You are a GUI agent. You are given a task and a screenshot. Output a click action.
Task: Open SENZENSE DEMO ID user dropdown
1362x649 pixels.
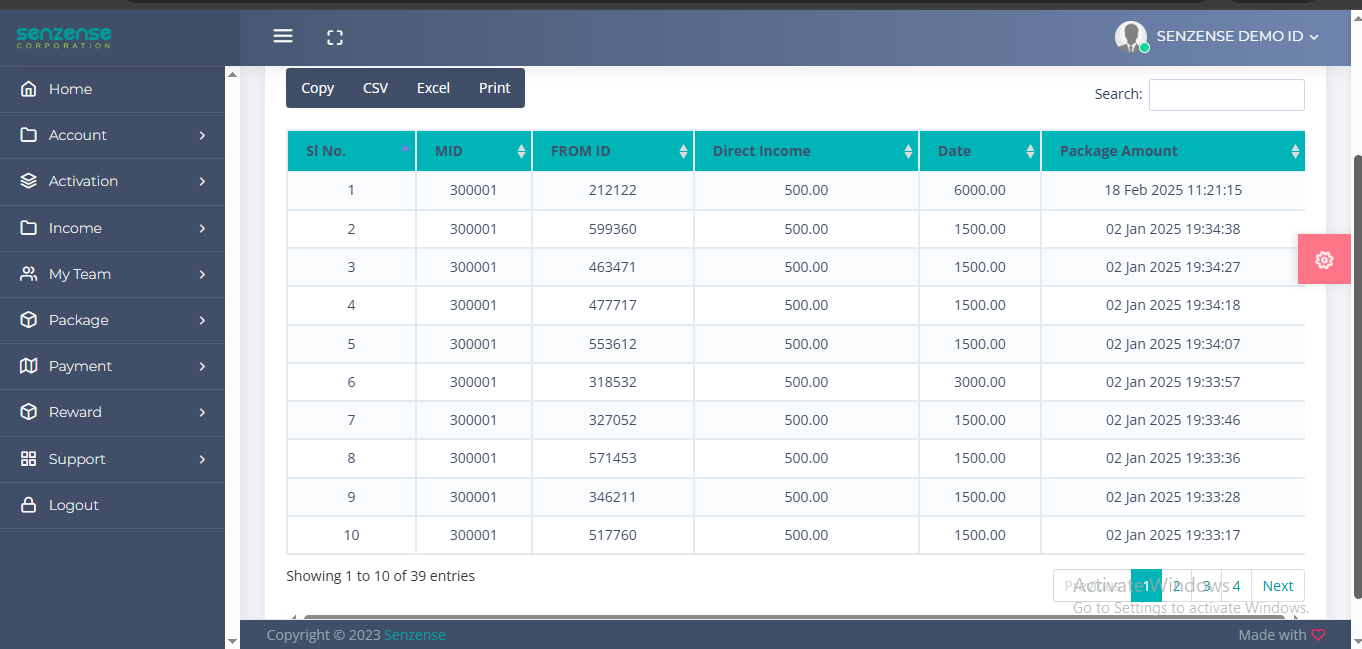click(1237, 36)
